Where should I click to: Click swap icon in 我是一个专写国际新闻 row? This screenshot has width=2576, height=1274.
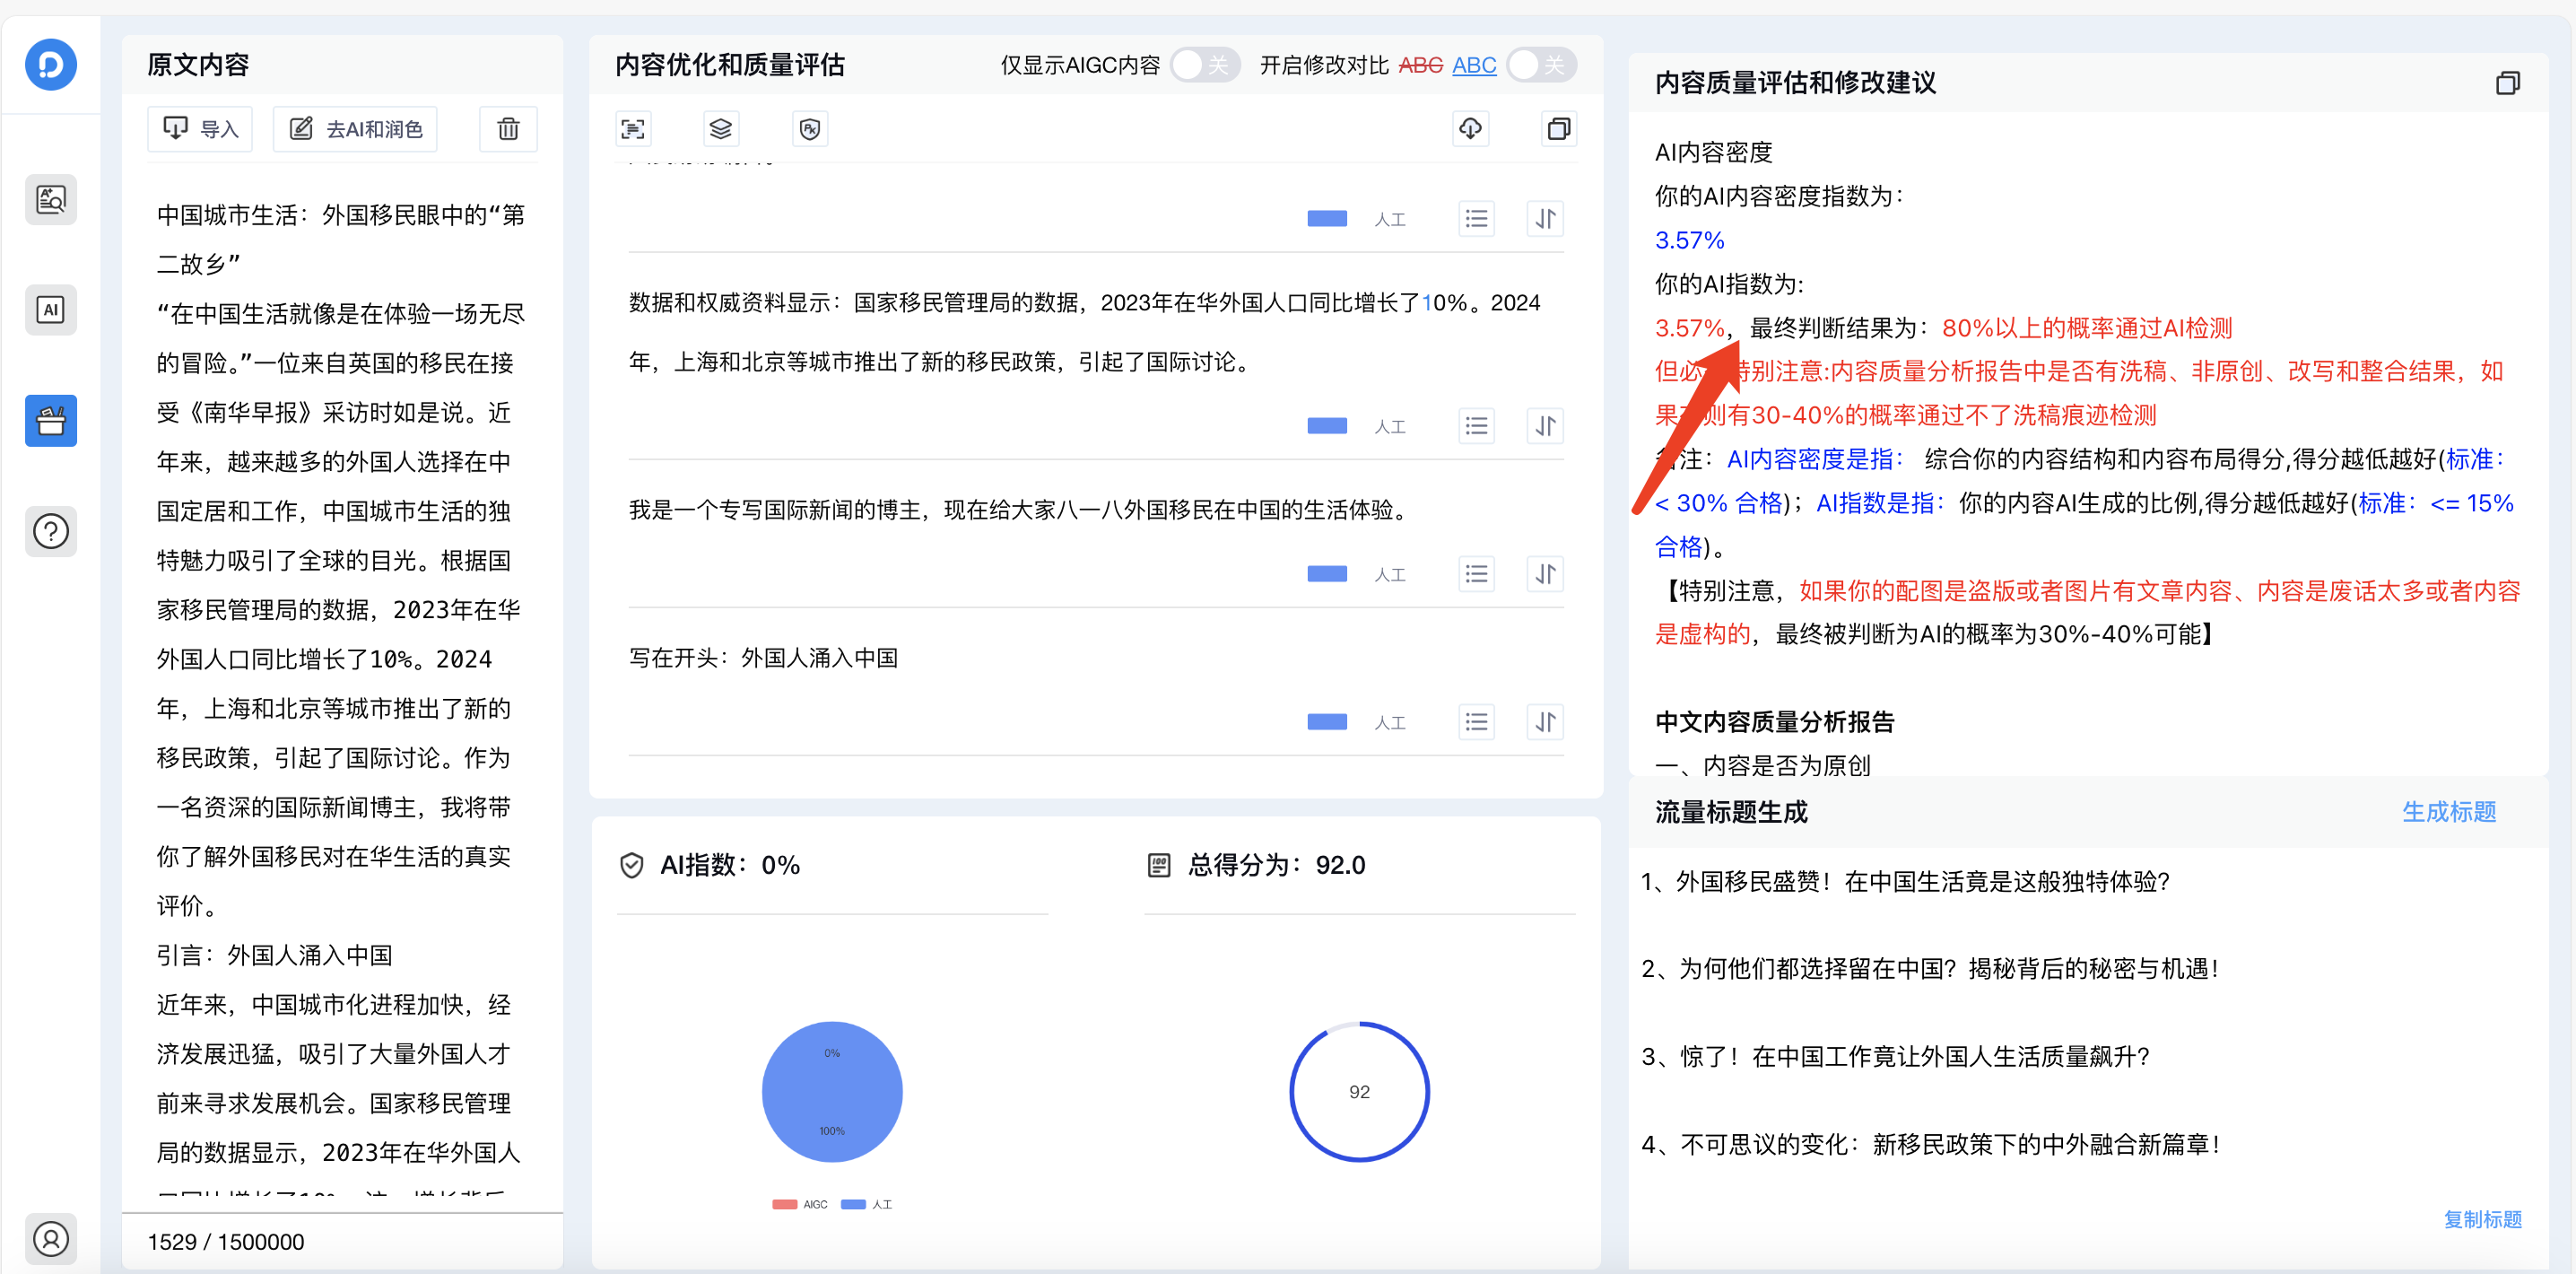click(x=1546, y=575)
